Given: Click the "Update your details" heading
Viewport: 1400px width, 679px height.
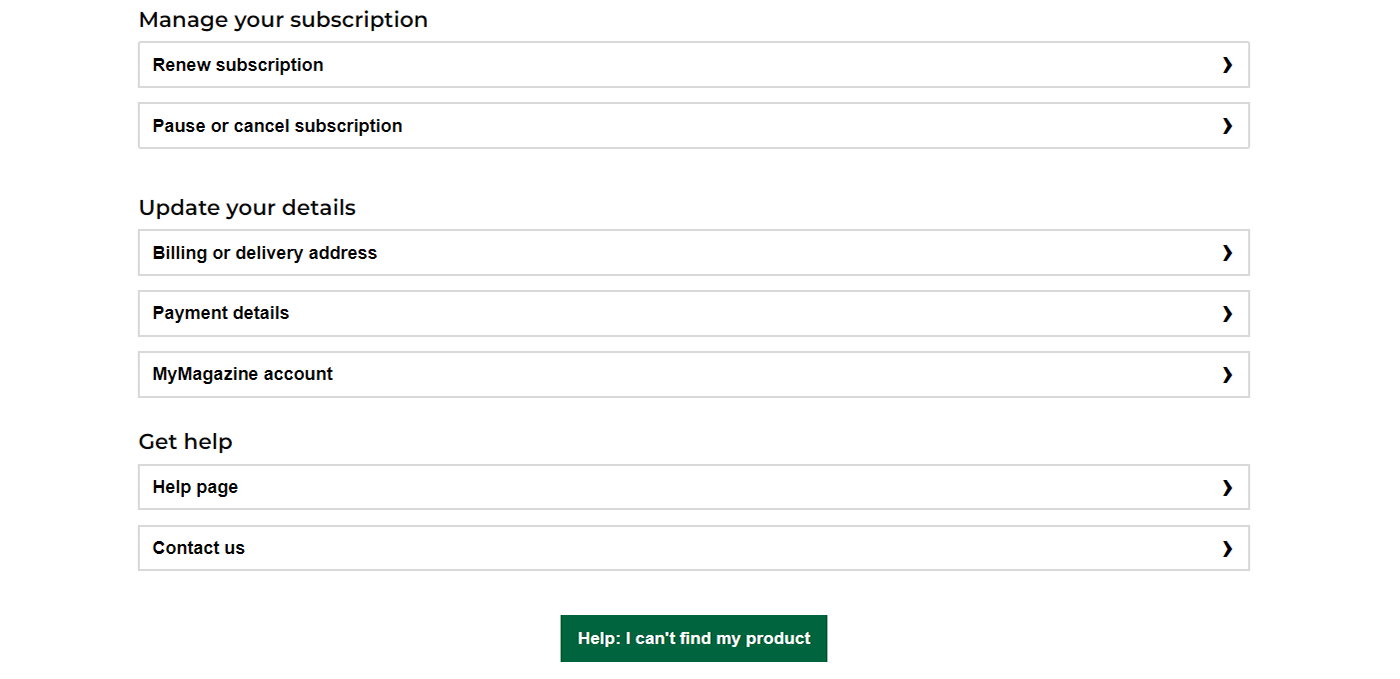Looking at the screenshot, I should tap(247, 208).
